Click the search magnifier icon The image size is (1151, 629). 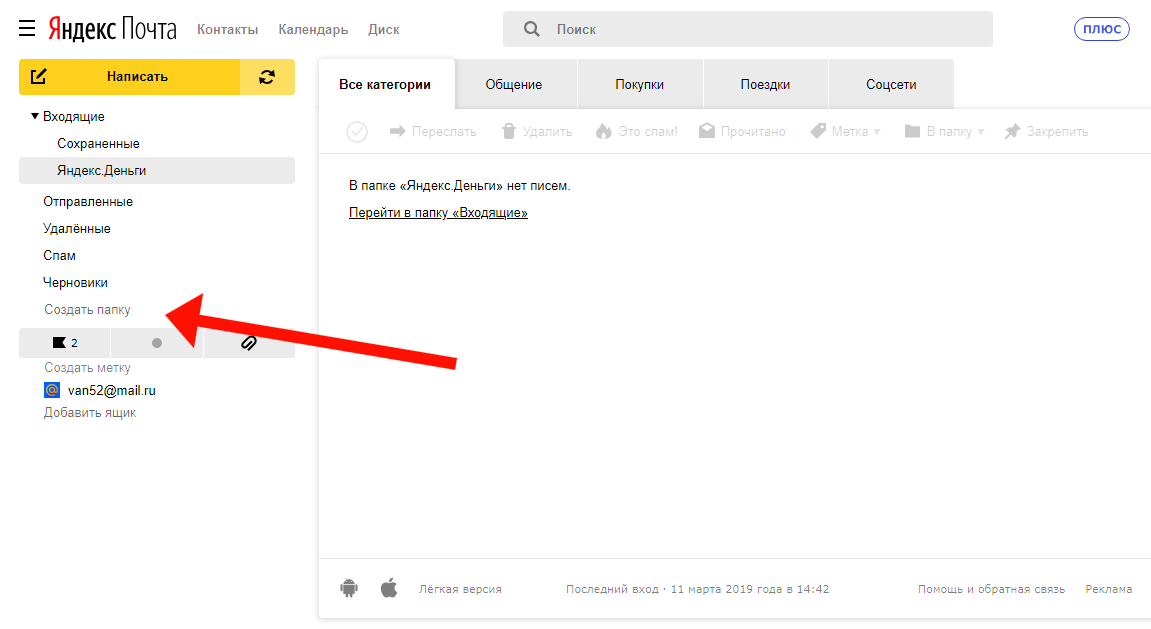click(x=532, y=29)
